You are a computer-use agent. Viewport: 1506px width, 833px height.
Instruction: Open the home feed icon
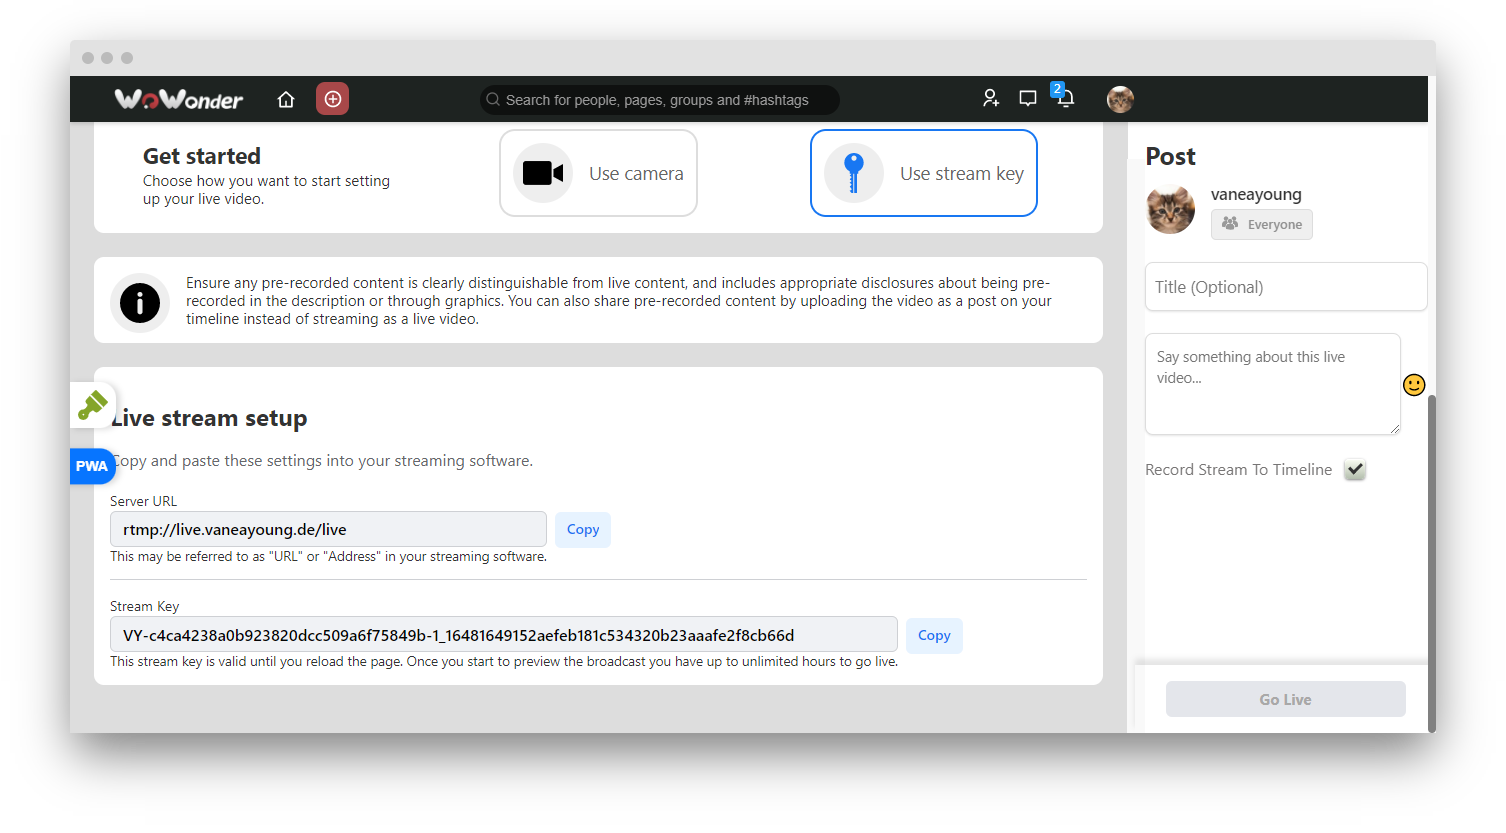286,98
